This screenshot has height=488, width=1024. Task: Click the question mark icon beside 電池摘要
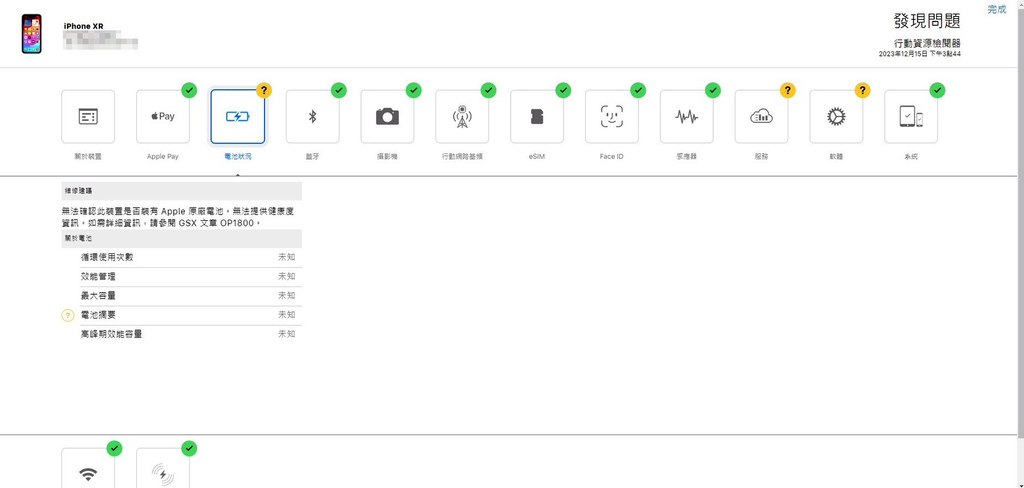tap(68, 316)
